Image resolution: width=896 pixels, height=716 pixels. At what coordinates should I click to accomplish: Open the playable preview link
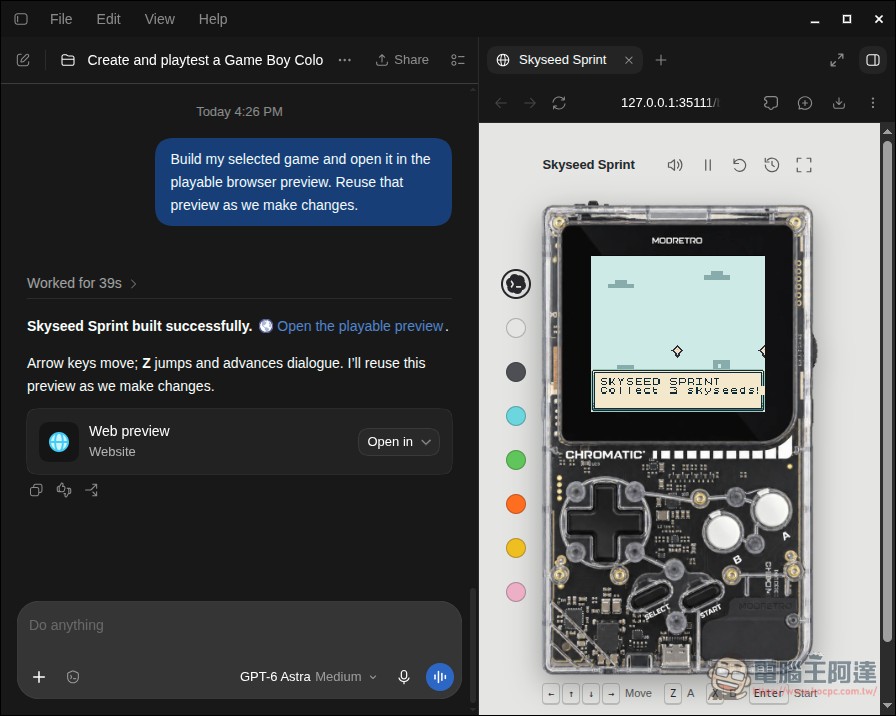(x=360, y=326)
